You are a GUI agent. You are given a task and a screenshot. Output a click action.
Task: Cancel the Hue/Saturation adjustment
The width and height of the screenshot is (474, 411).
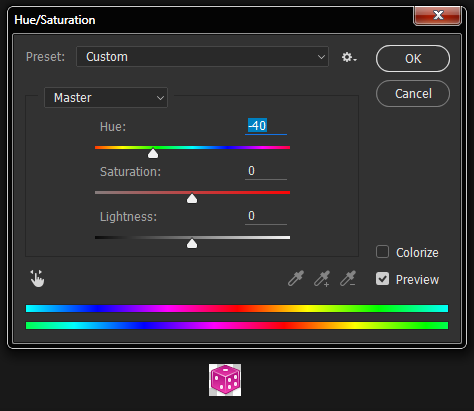coord(413,94)
